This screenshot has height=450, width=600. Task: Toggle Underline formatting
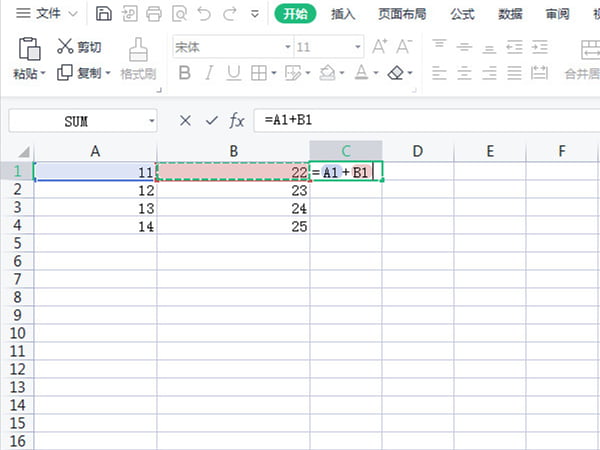(x=232, y=73)
